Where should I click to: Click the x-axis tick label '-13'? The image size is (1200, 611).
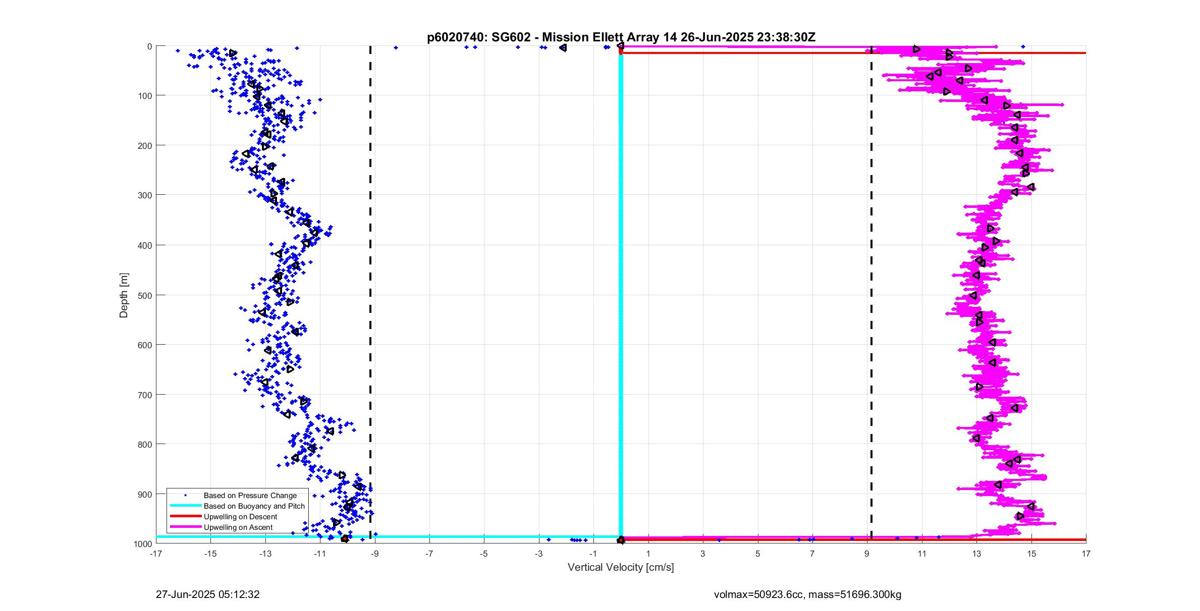[x=265, y=553]
